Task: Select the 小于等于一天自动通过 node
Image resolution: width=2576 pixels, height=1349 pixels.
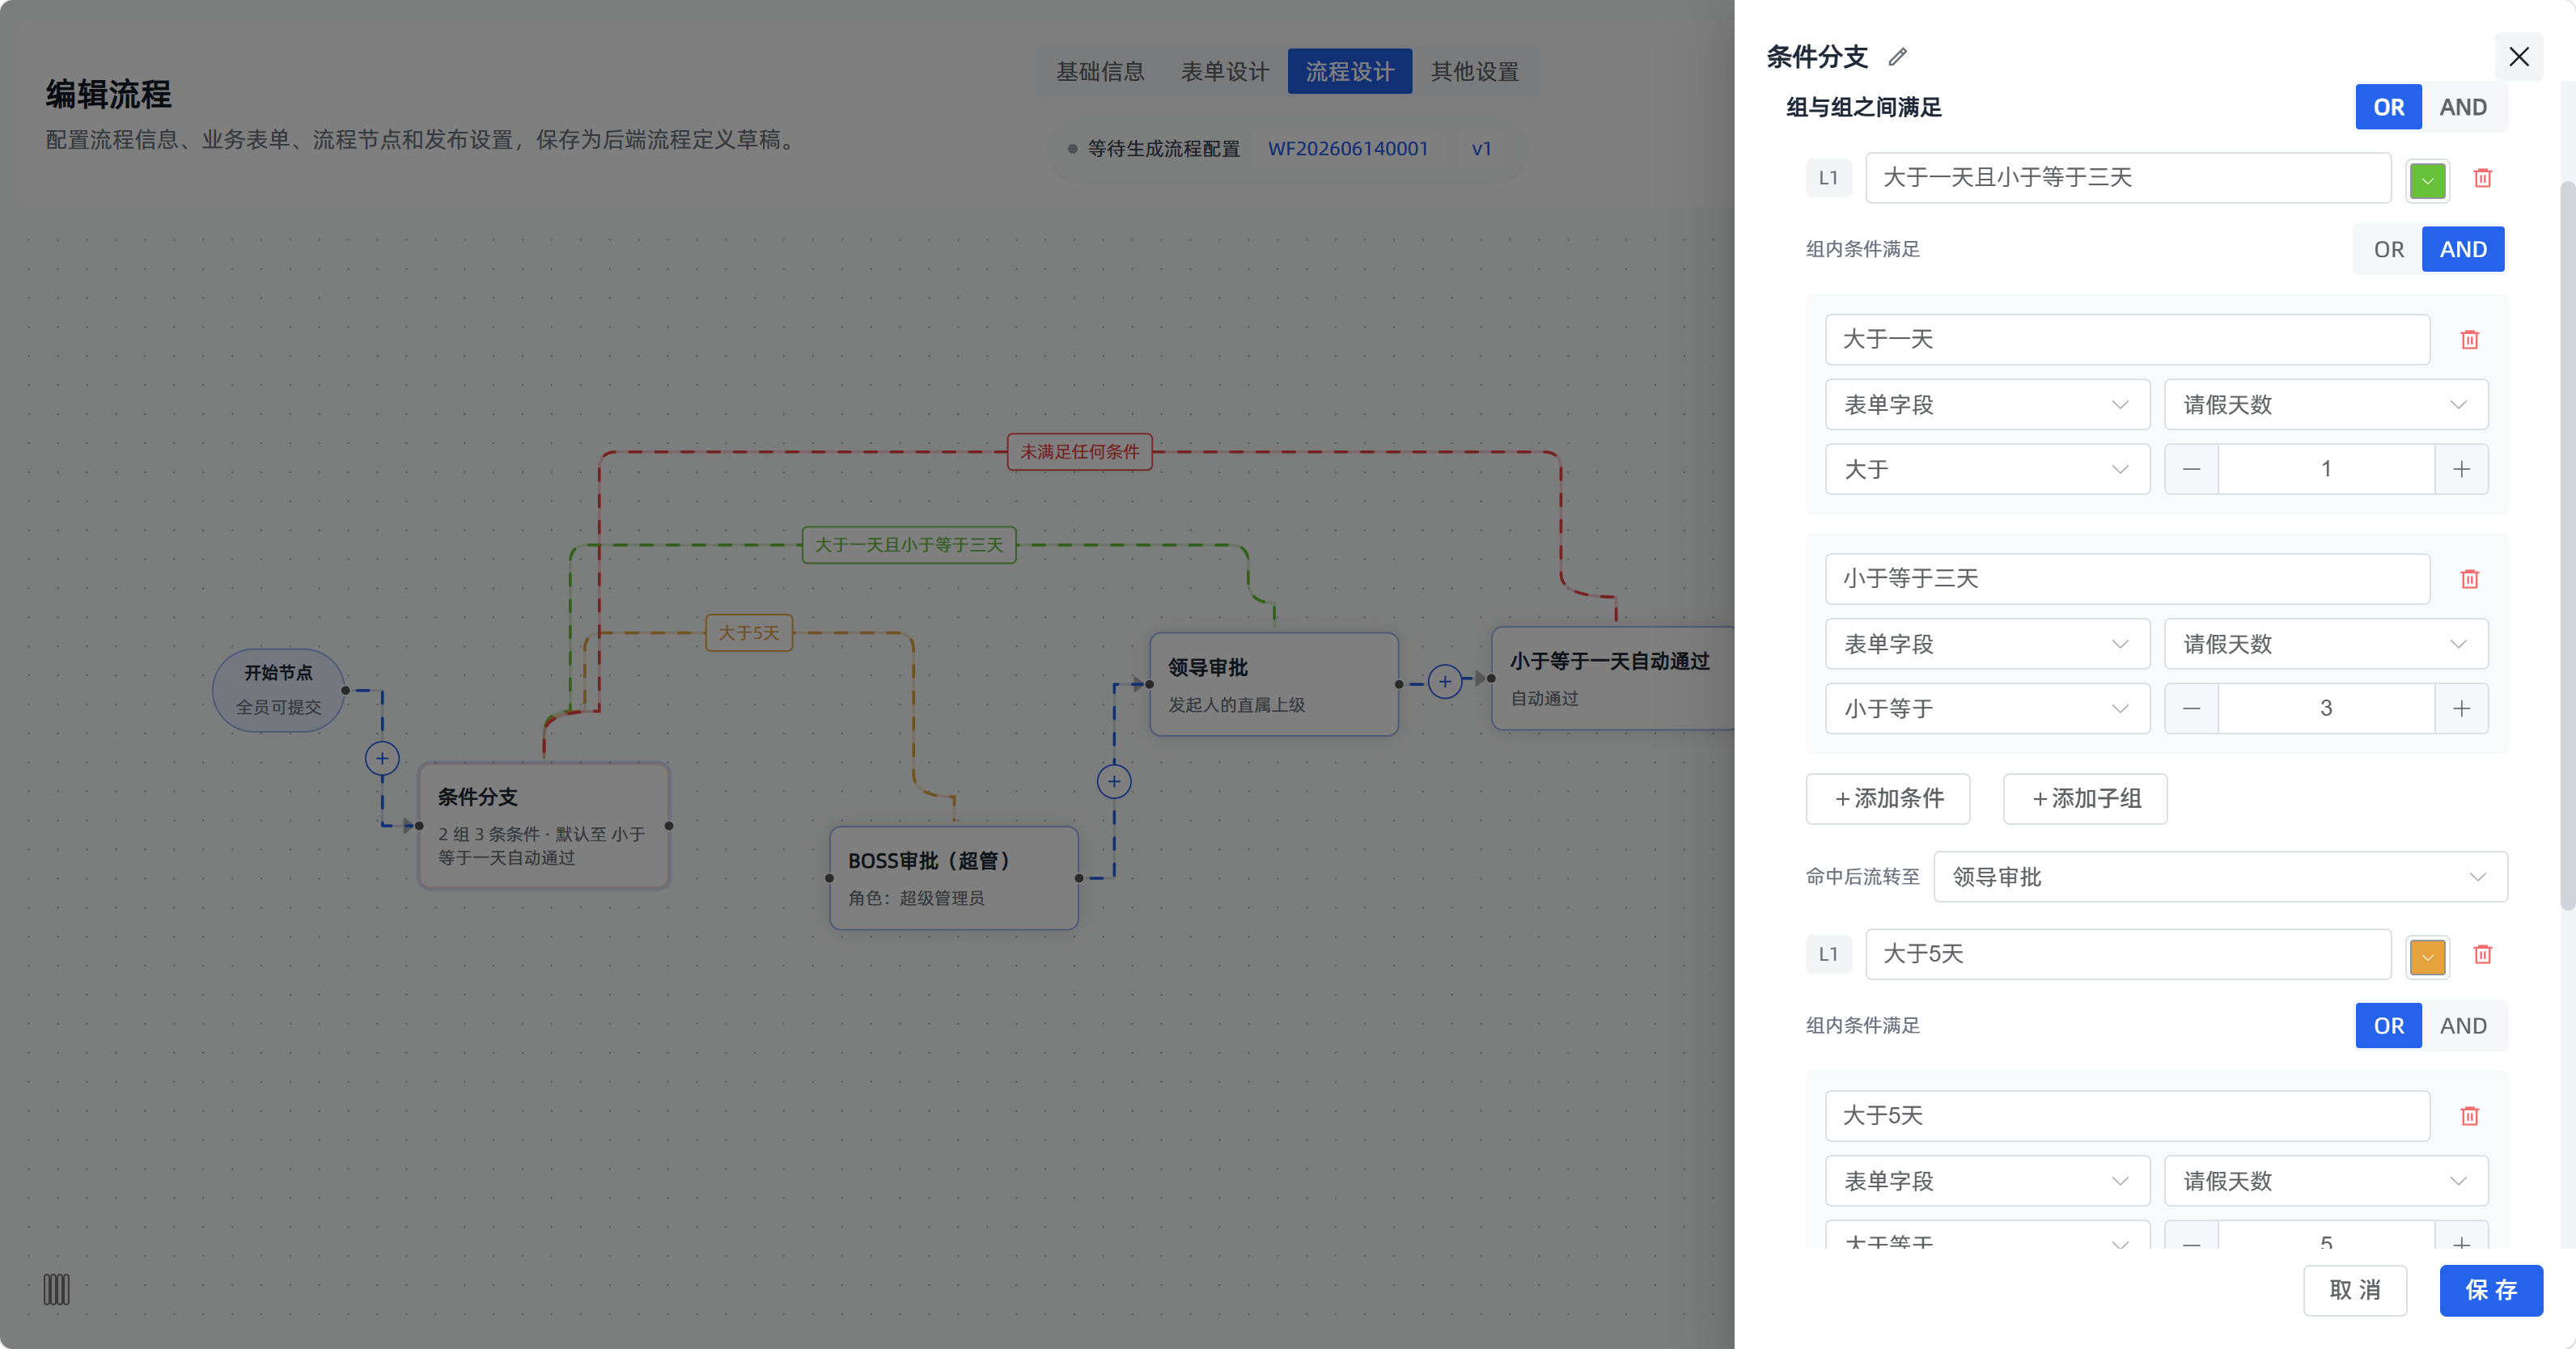Action: click(1613, 678)
